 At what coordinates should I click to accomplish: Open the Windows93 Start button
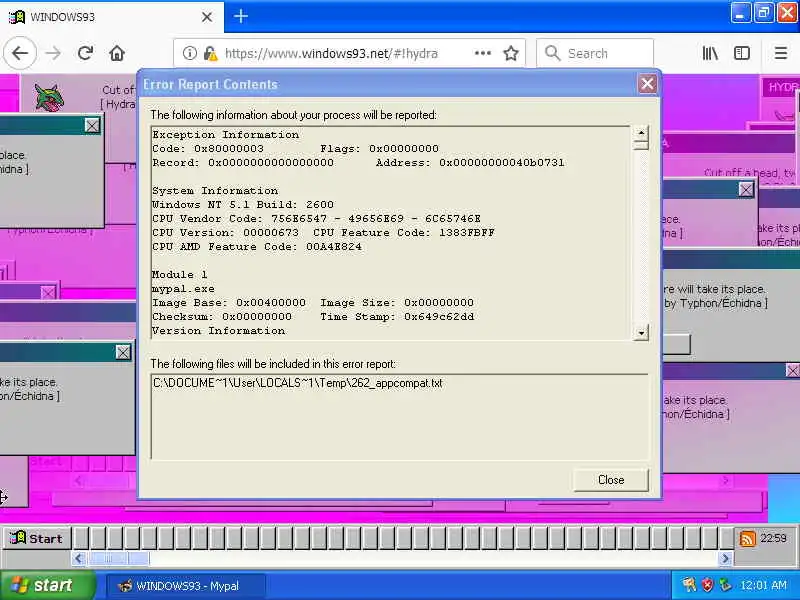[37, 538]
